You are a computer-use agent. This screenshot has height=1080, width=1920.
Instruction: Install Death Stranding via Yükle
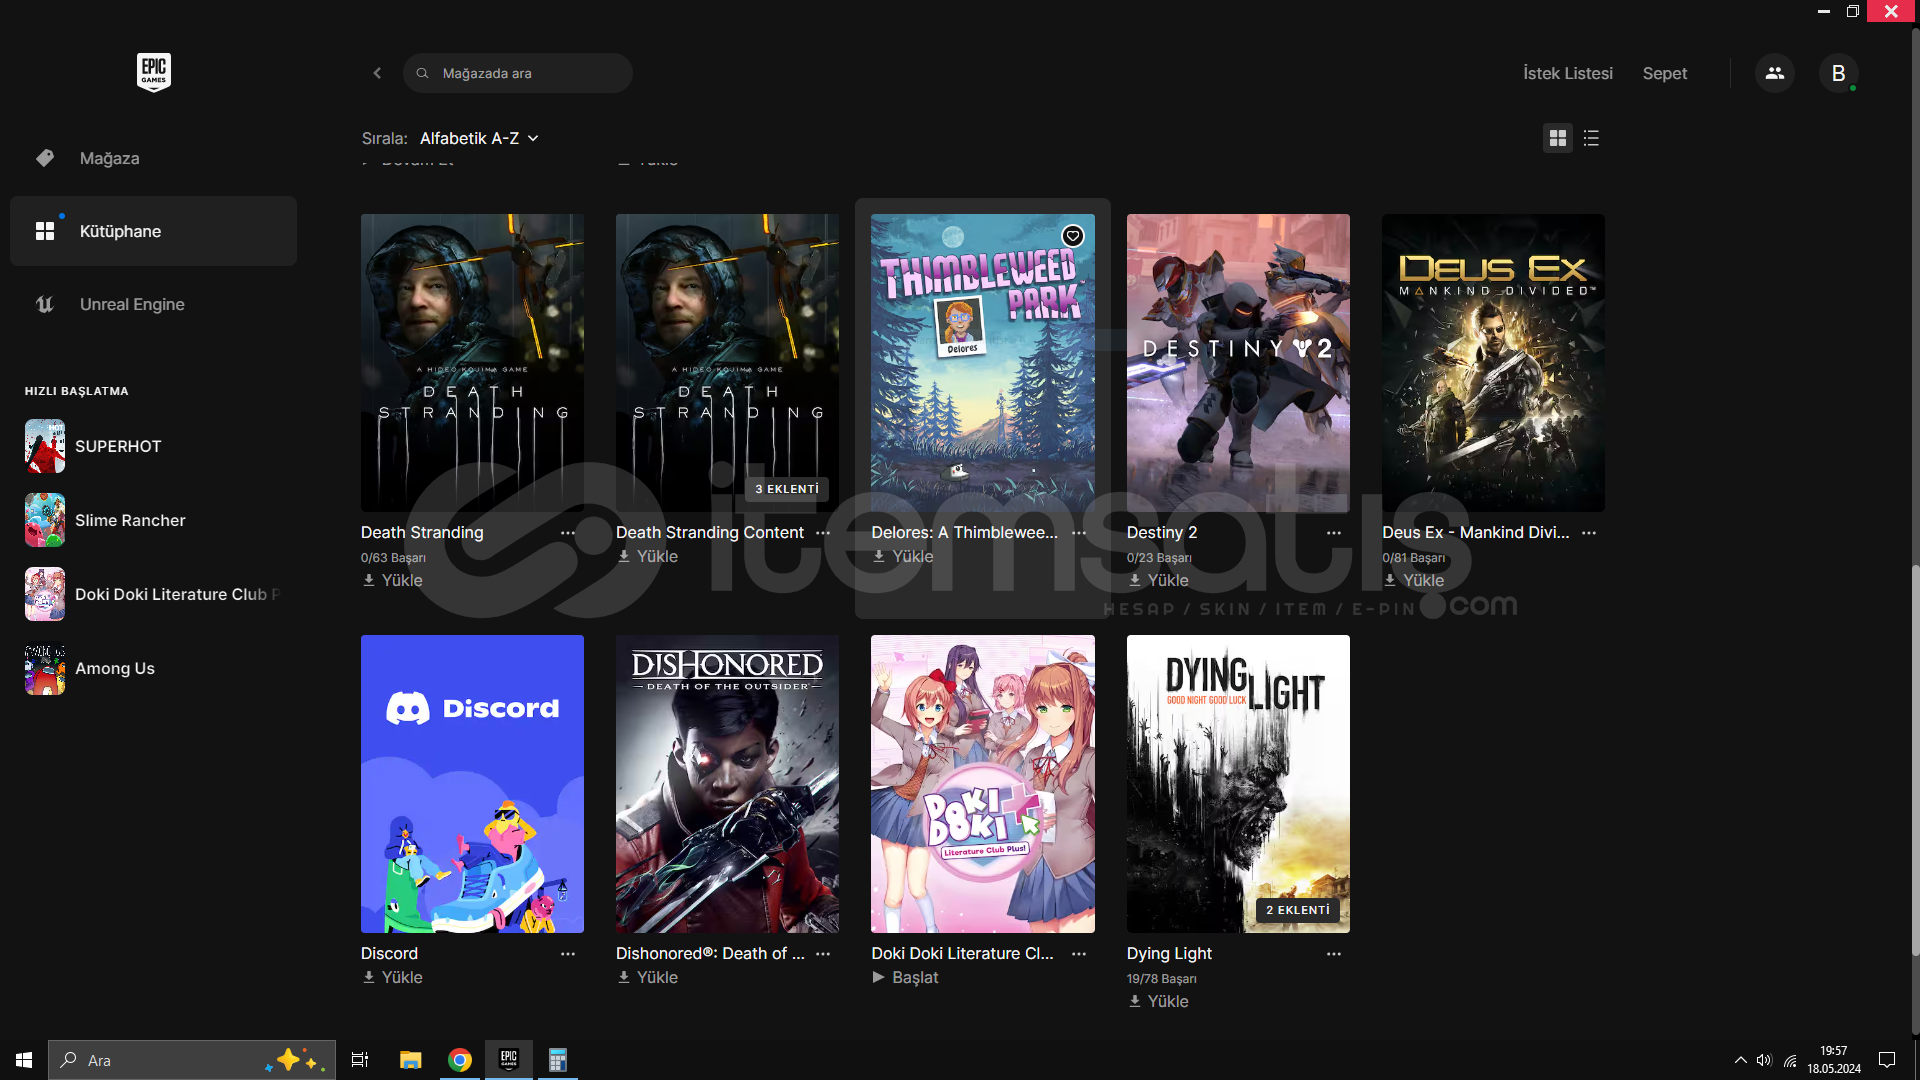click(392, 580)
